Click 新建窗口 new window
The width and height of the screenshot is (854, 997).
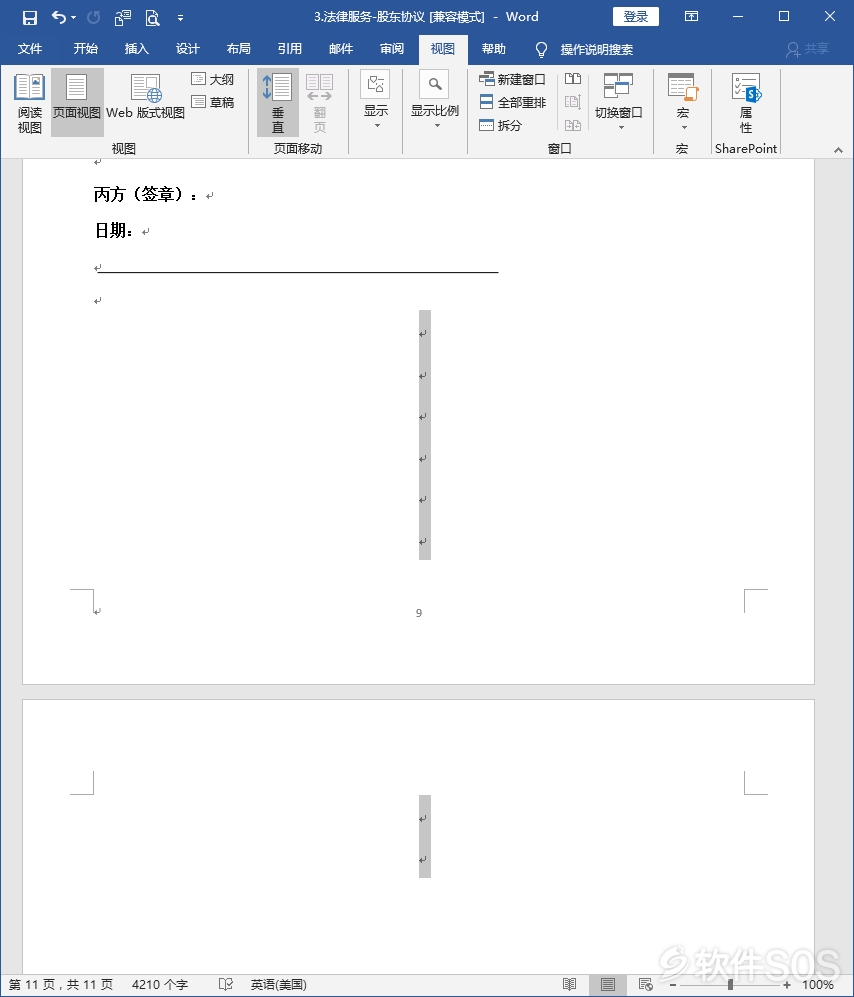[513, 79]
